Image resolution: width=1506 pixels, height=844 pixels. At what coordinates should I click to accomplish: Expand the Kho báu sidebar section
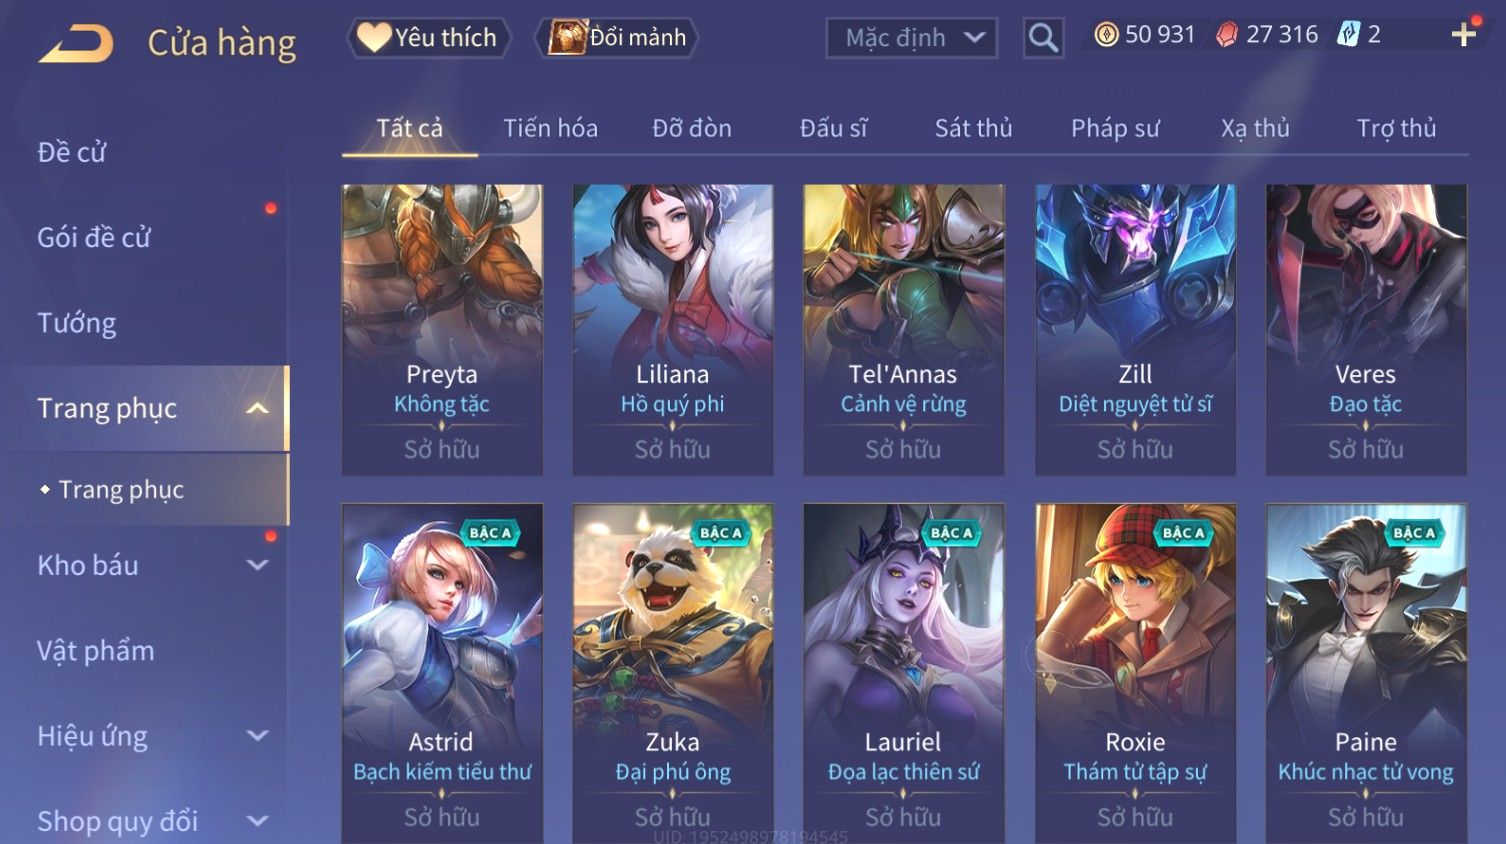pyautogui.click(x=257, y=565)
